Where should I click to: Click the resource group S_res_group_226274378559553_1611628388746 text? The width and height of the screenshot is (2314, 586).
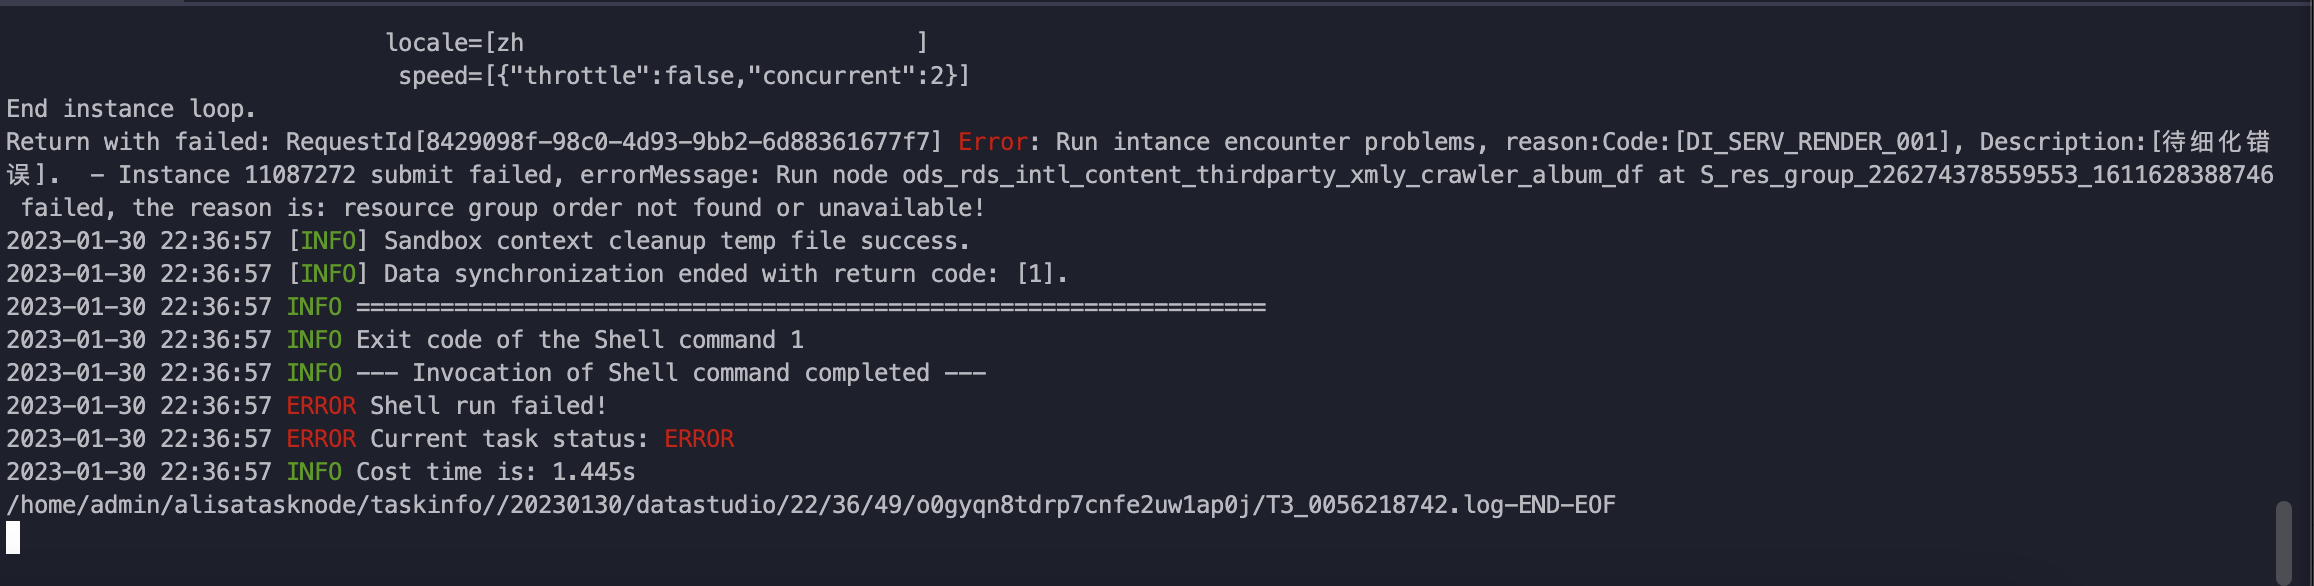click(x=1986, y=175)
